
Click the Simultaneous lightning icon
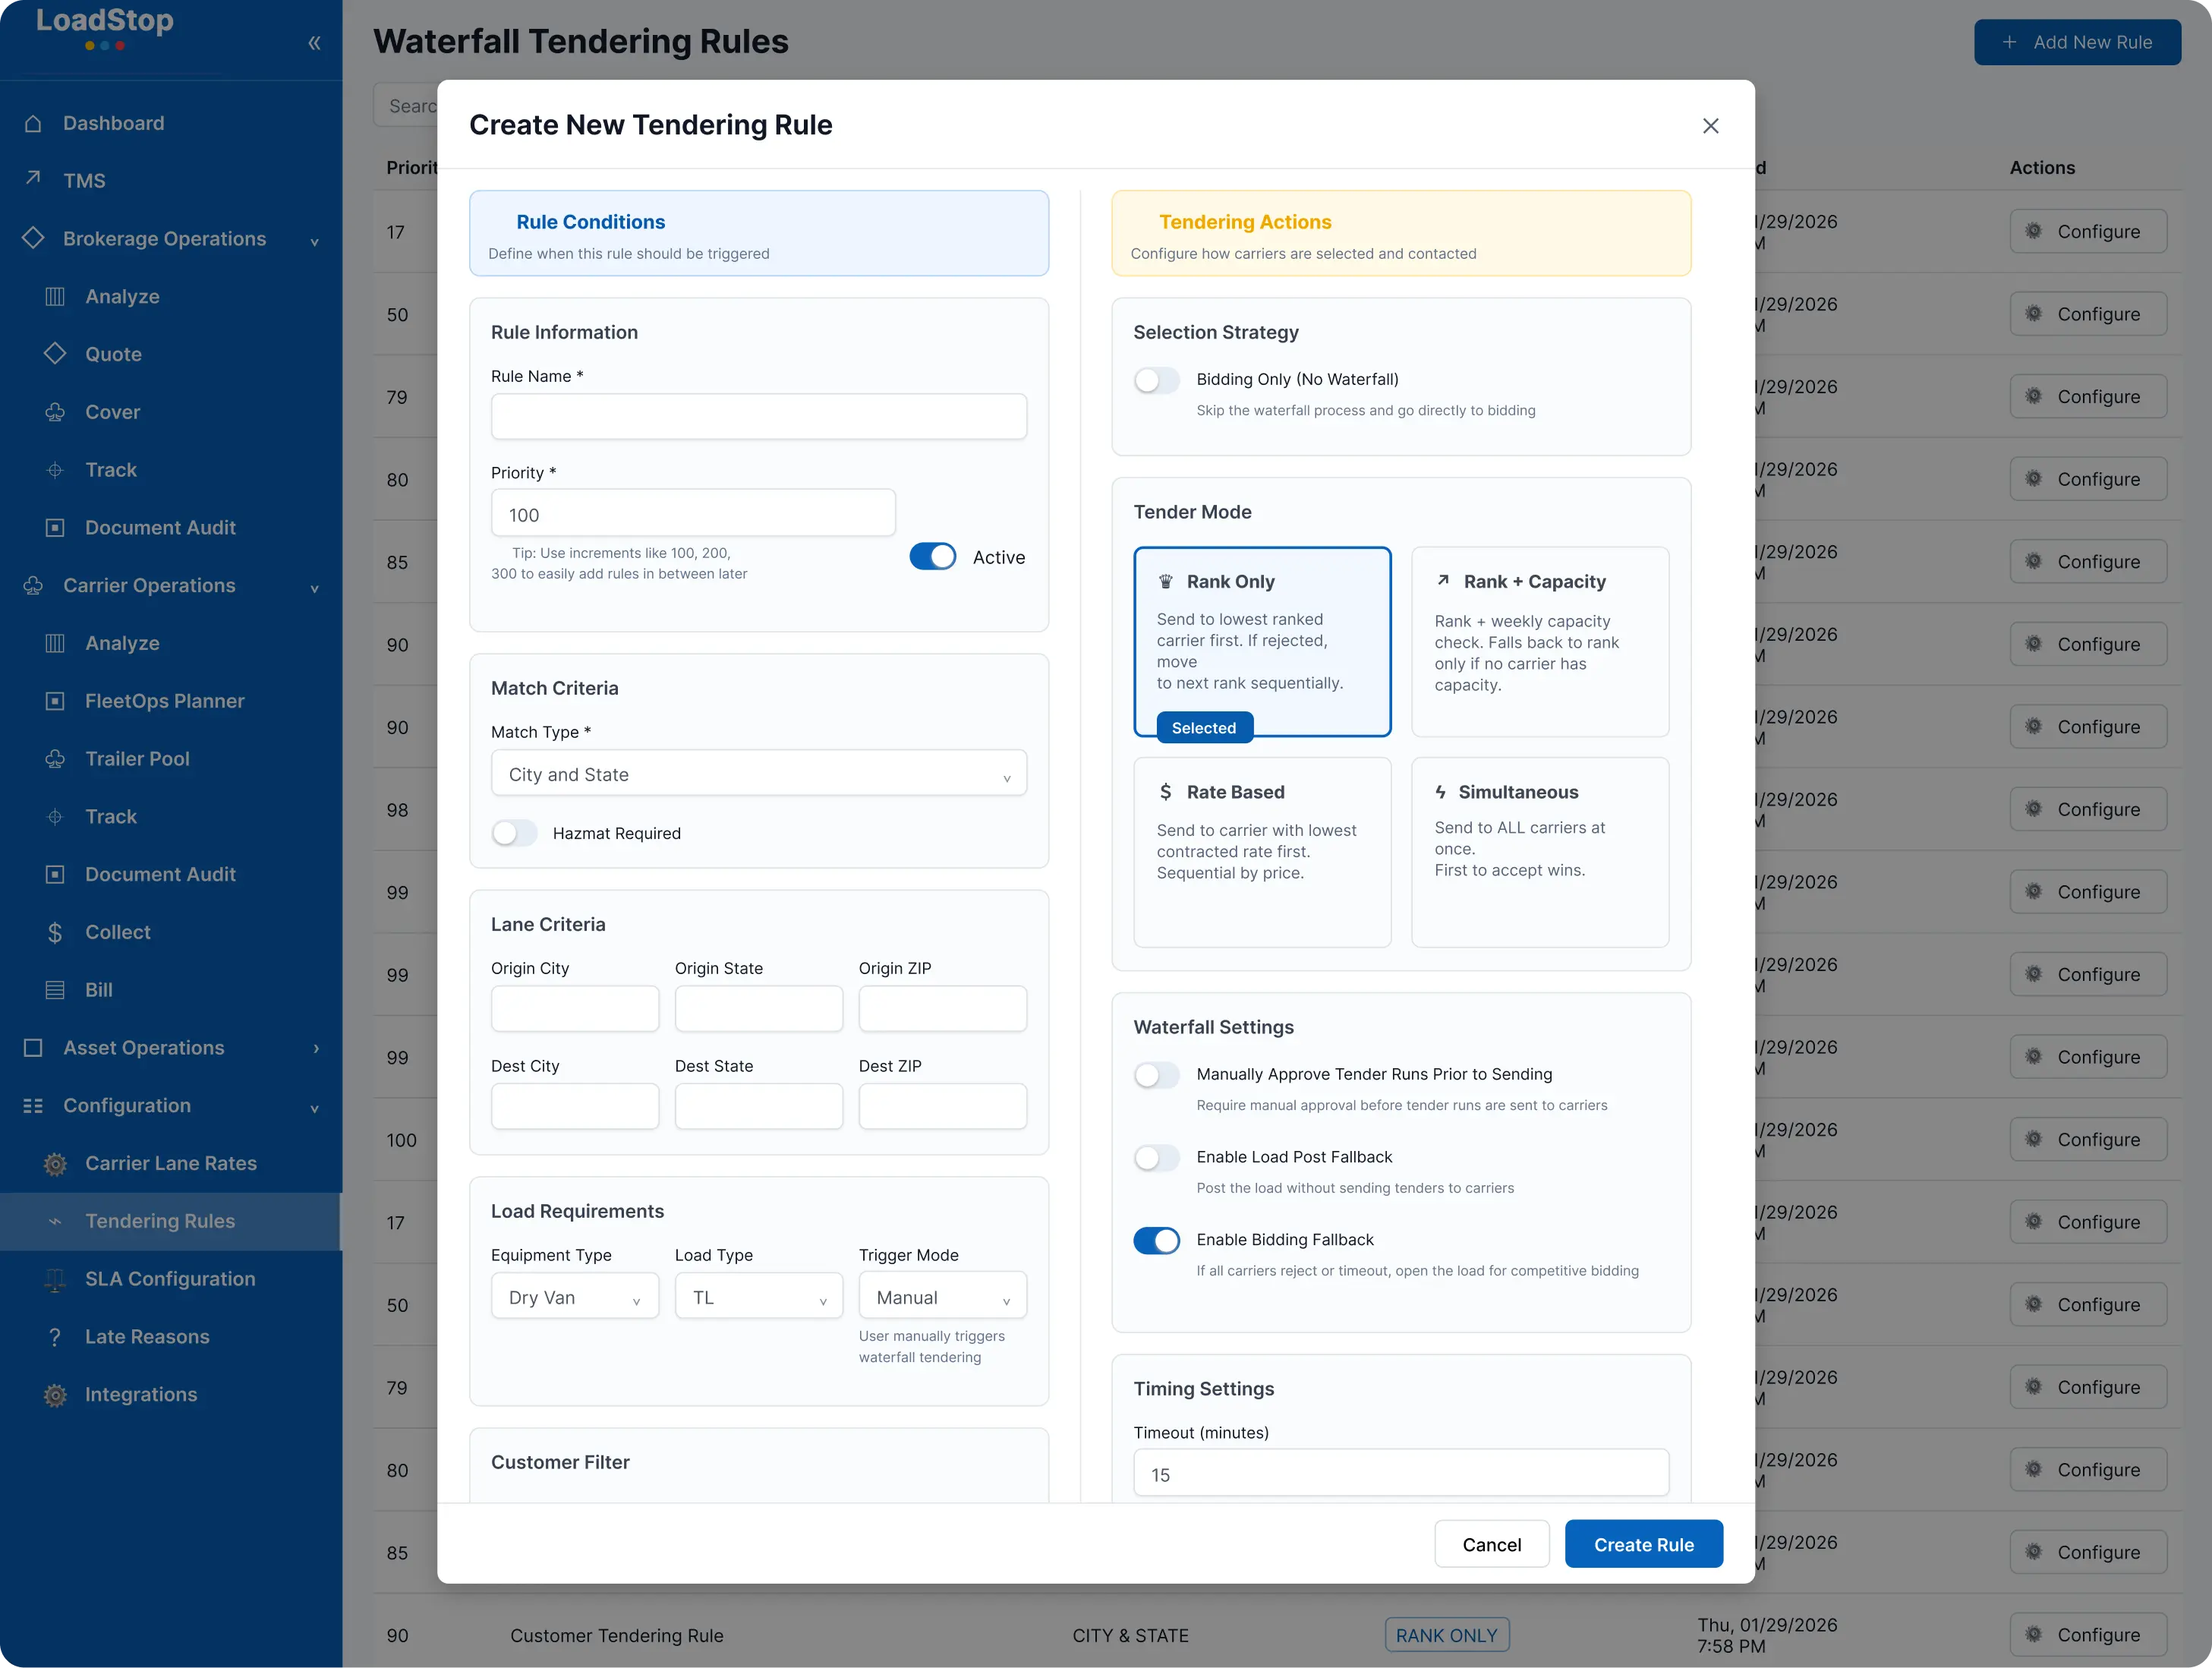pyautogui.click(x=1441, y=792)
